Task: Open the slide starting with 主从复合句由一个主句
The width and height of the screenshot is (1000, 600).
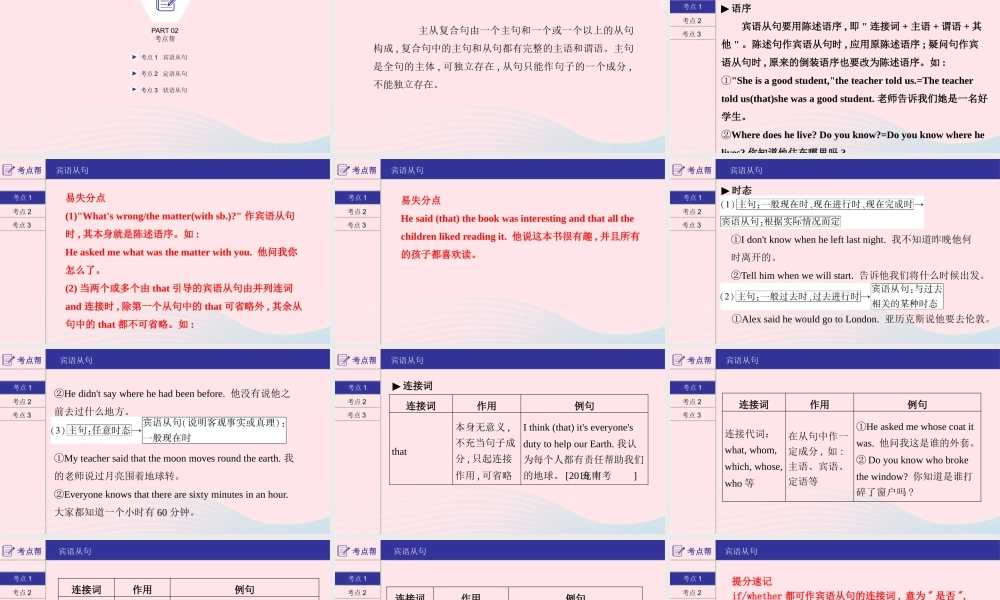Action: point(500,77)
